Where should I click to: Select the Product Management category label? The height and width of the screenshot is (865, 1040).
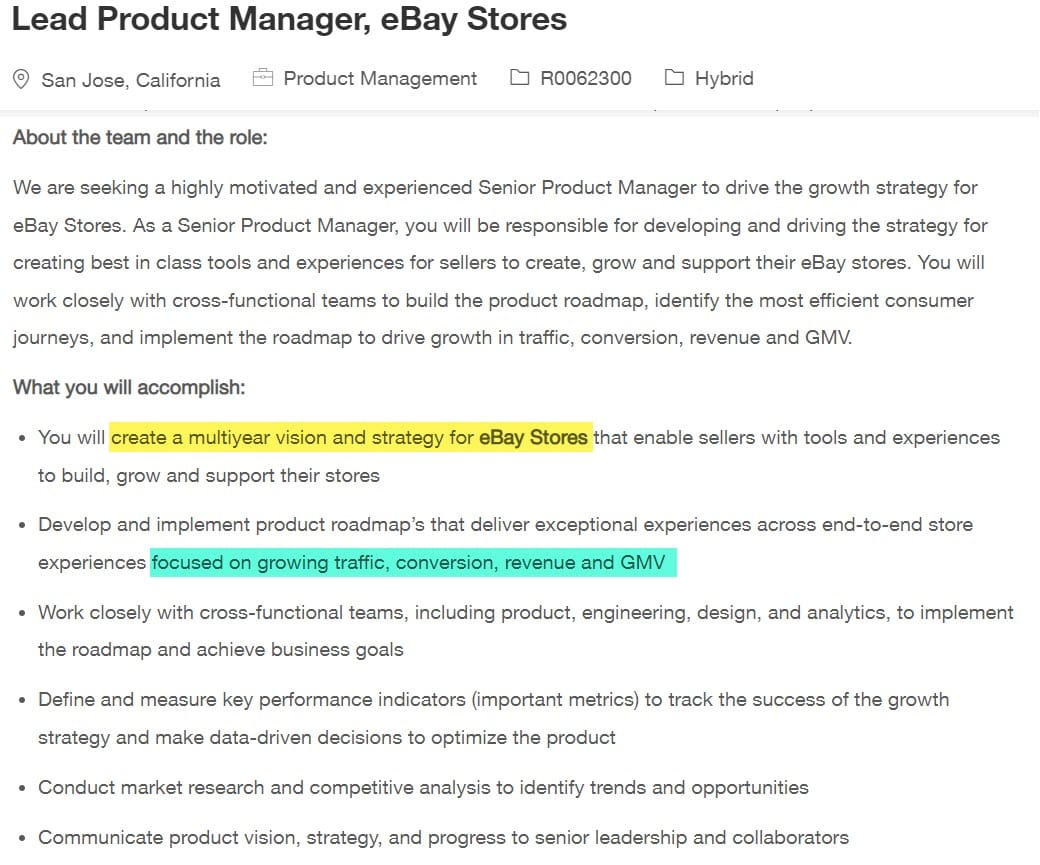click(380, 78)
